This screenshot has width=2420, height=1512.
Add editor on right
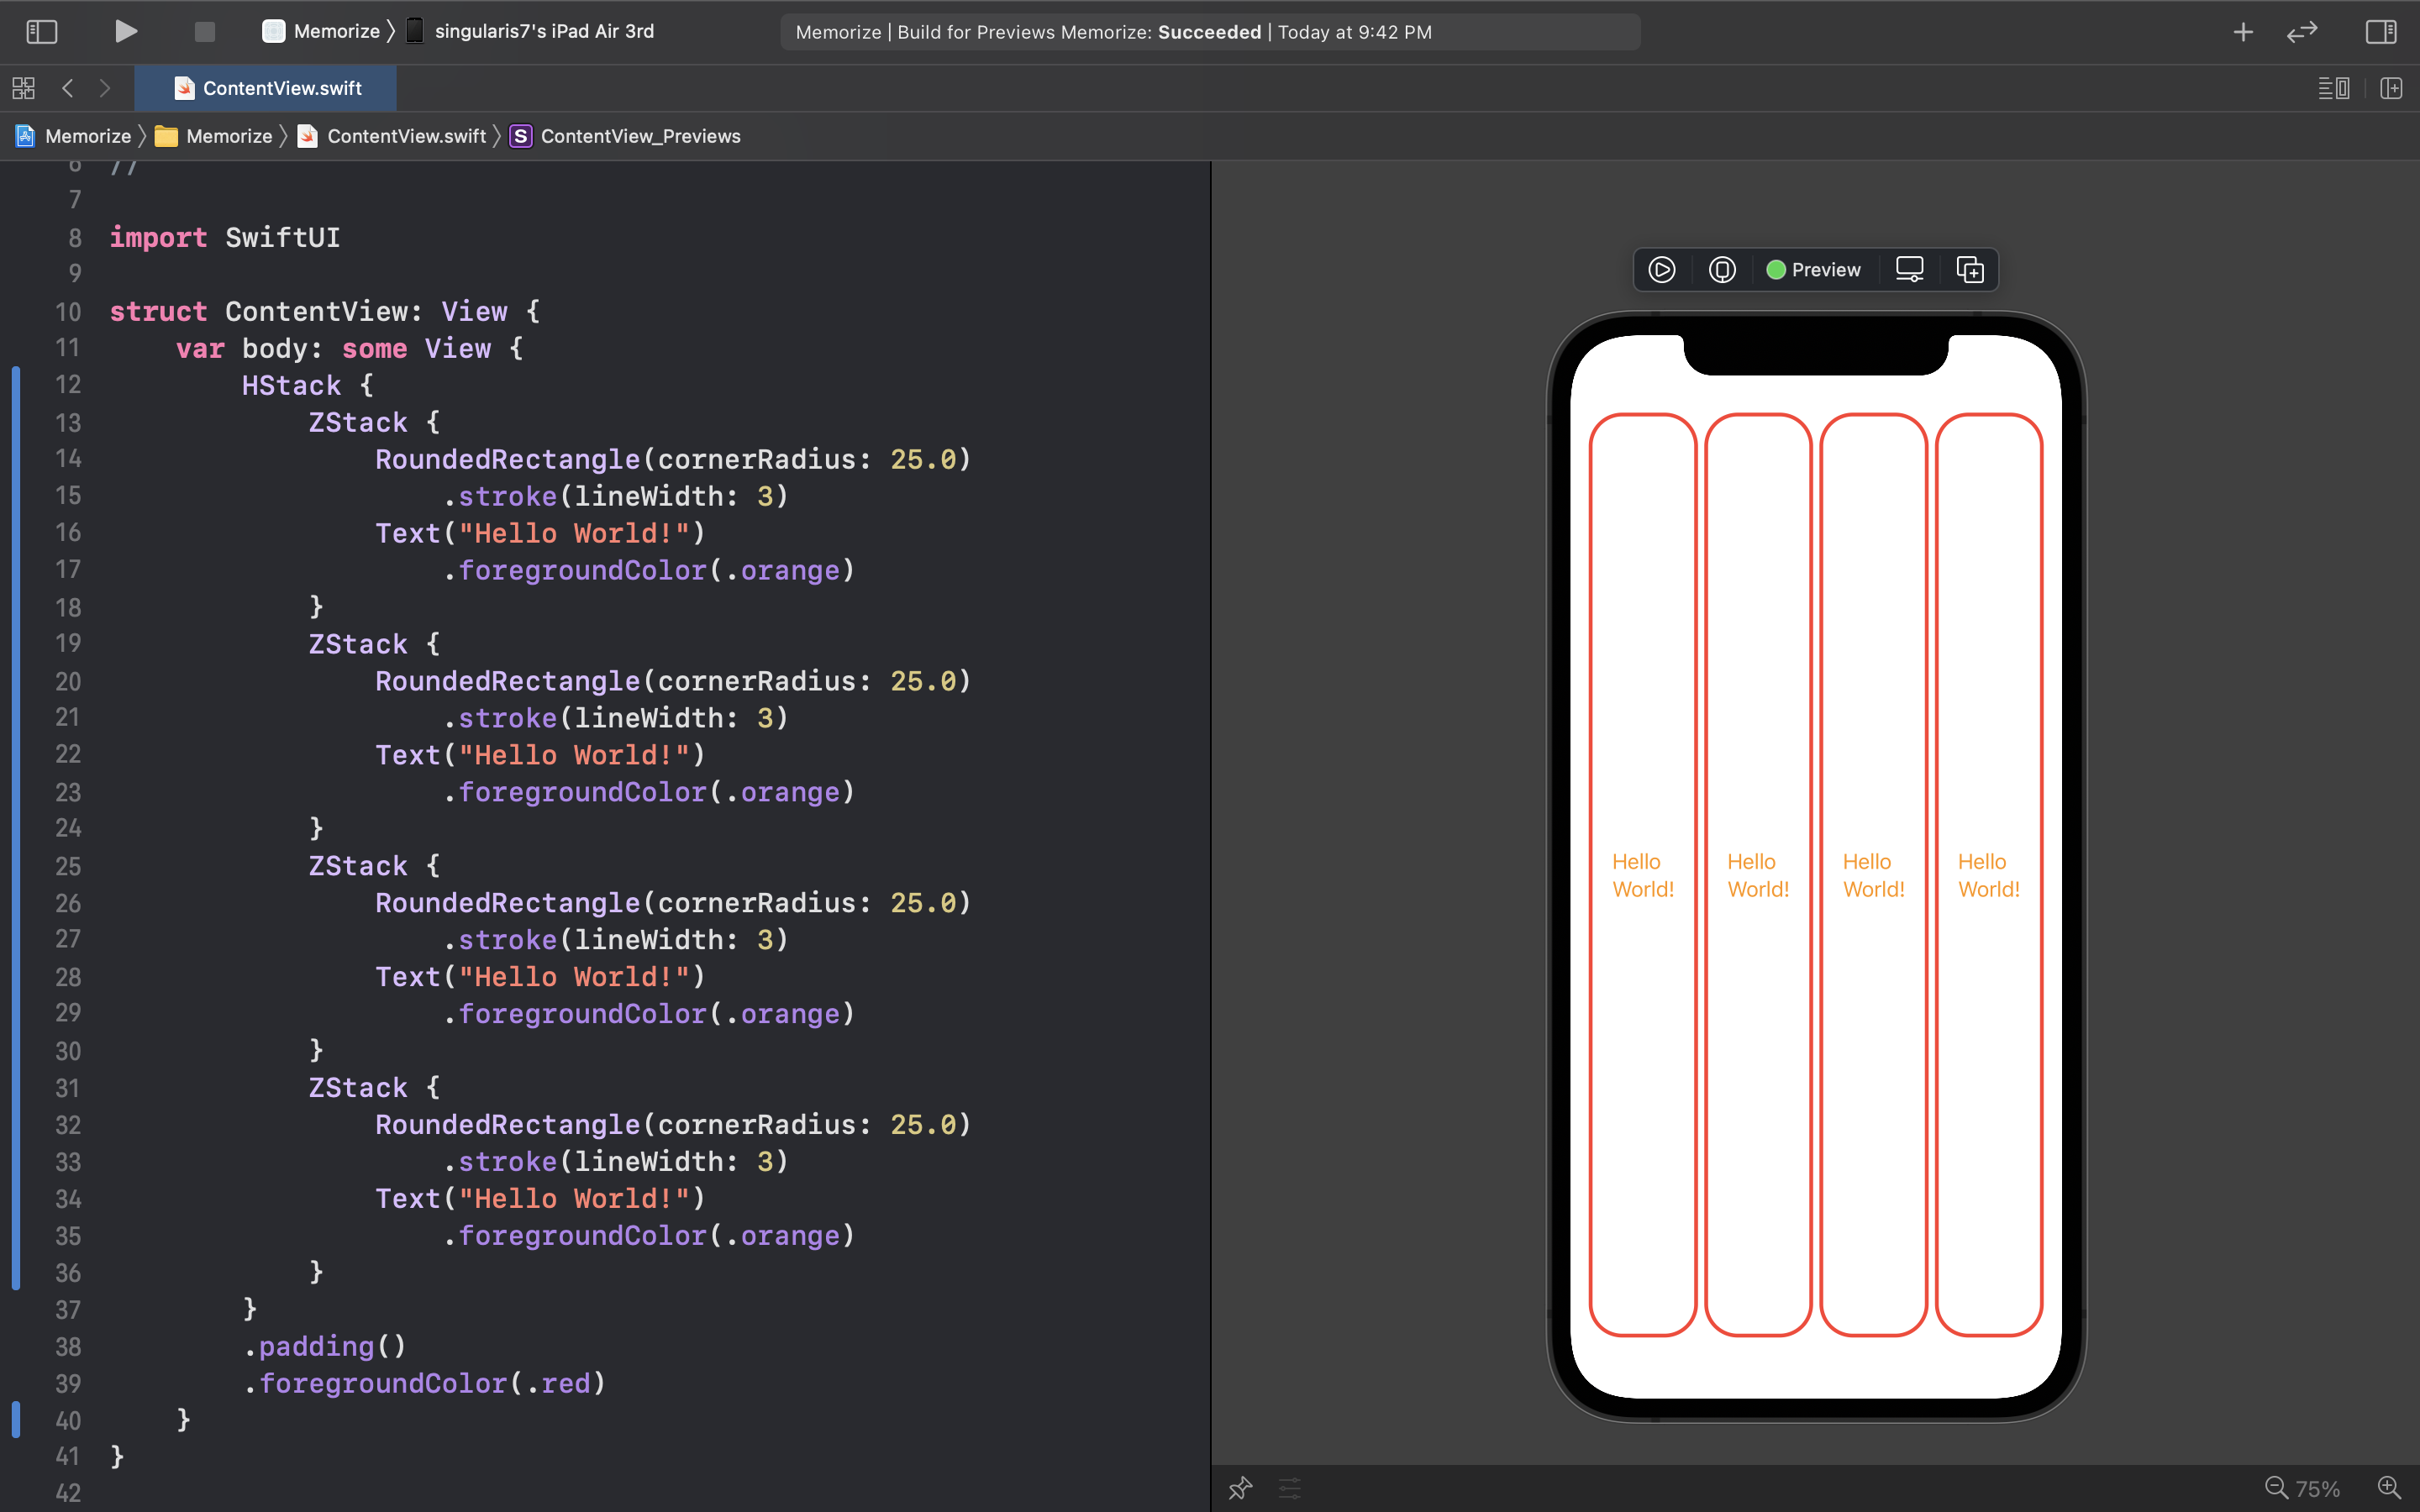2391,88
